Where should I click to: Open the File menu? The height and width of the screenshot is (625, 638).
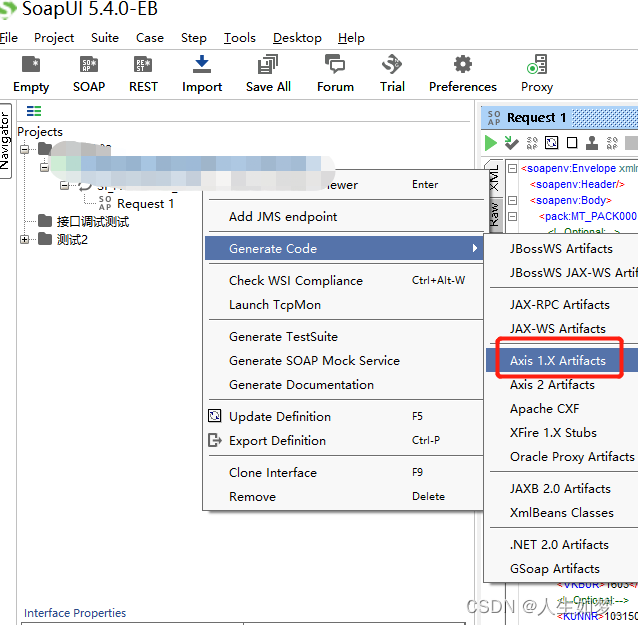[9, 38]
